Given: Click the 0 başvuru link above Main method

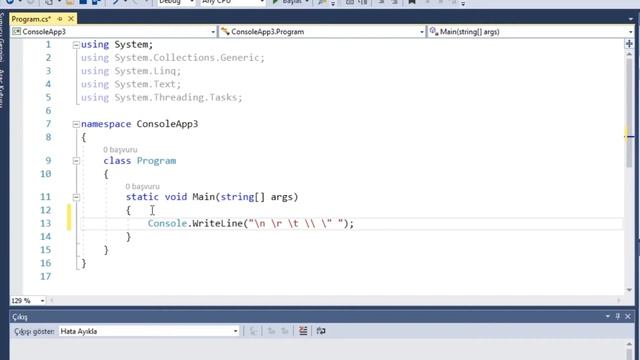Looking at the screenshot, I should [142, 186].
